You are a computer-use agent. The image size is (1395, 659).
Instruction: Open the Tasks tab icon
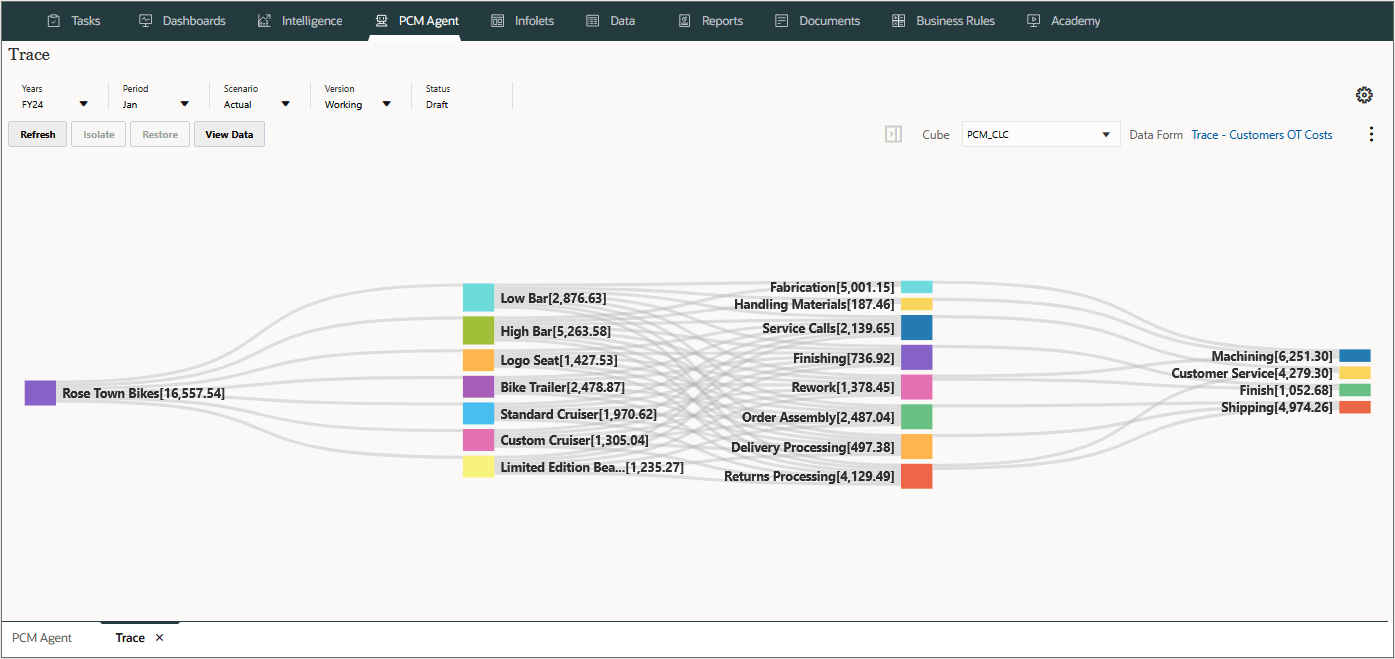(54, 20)
